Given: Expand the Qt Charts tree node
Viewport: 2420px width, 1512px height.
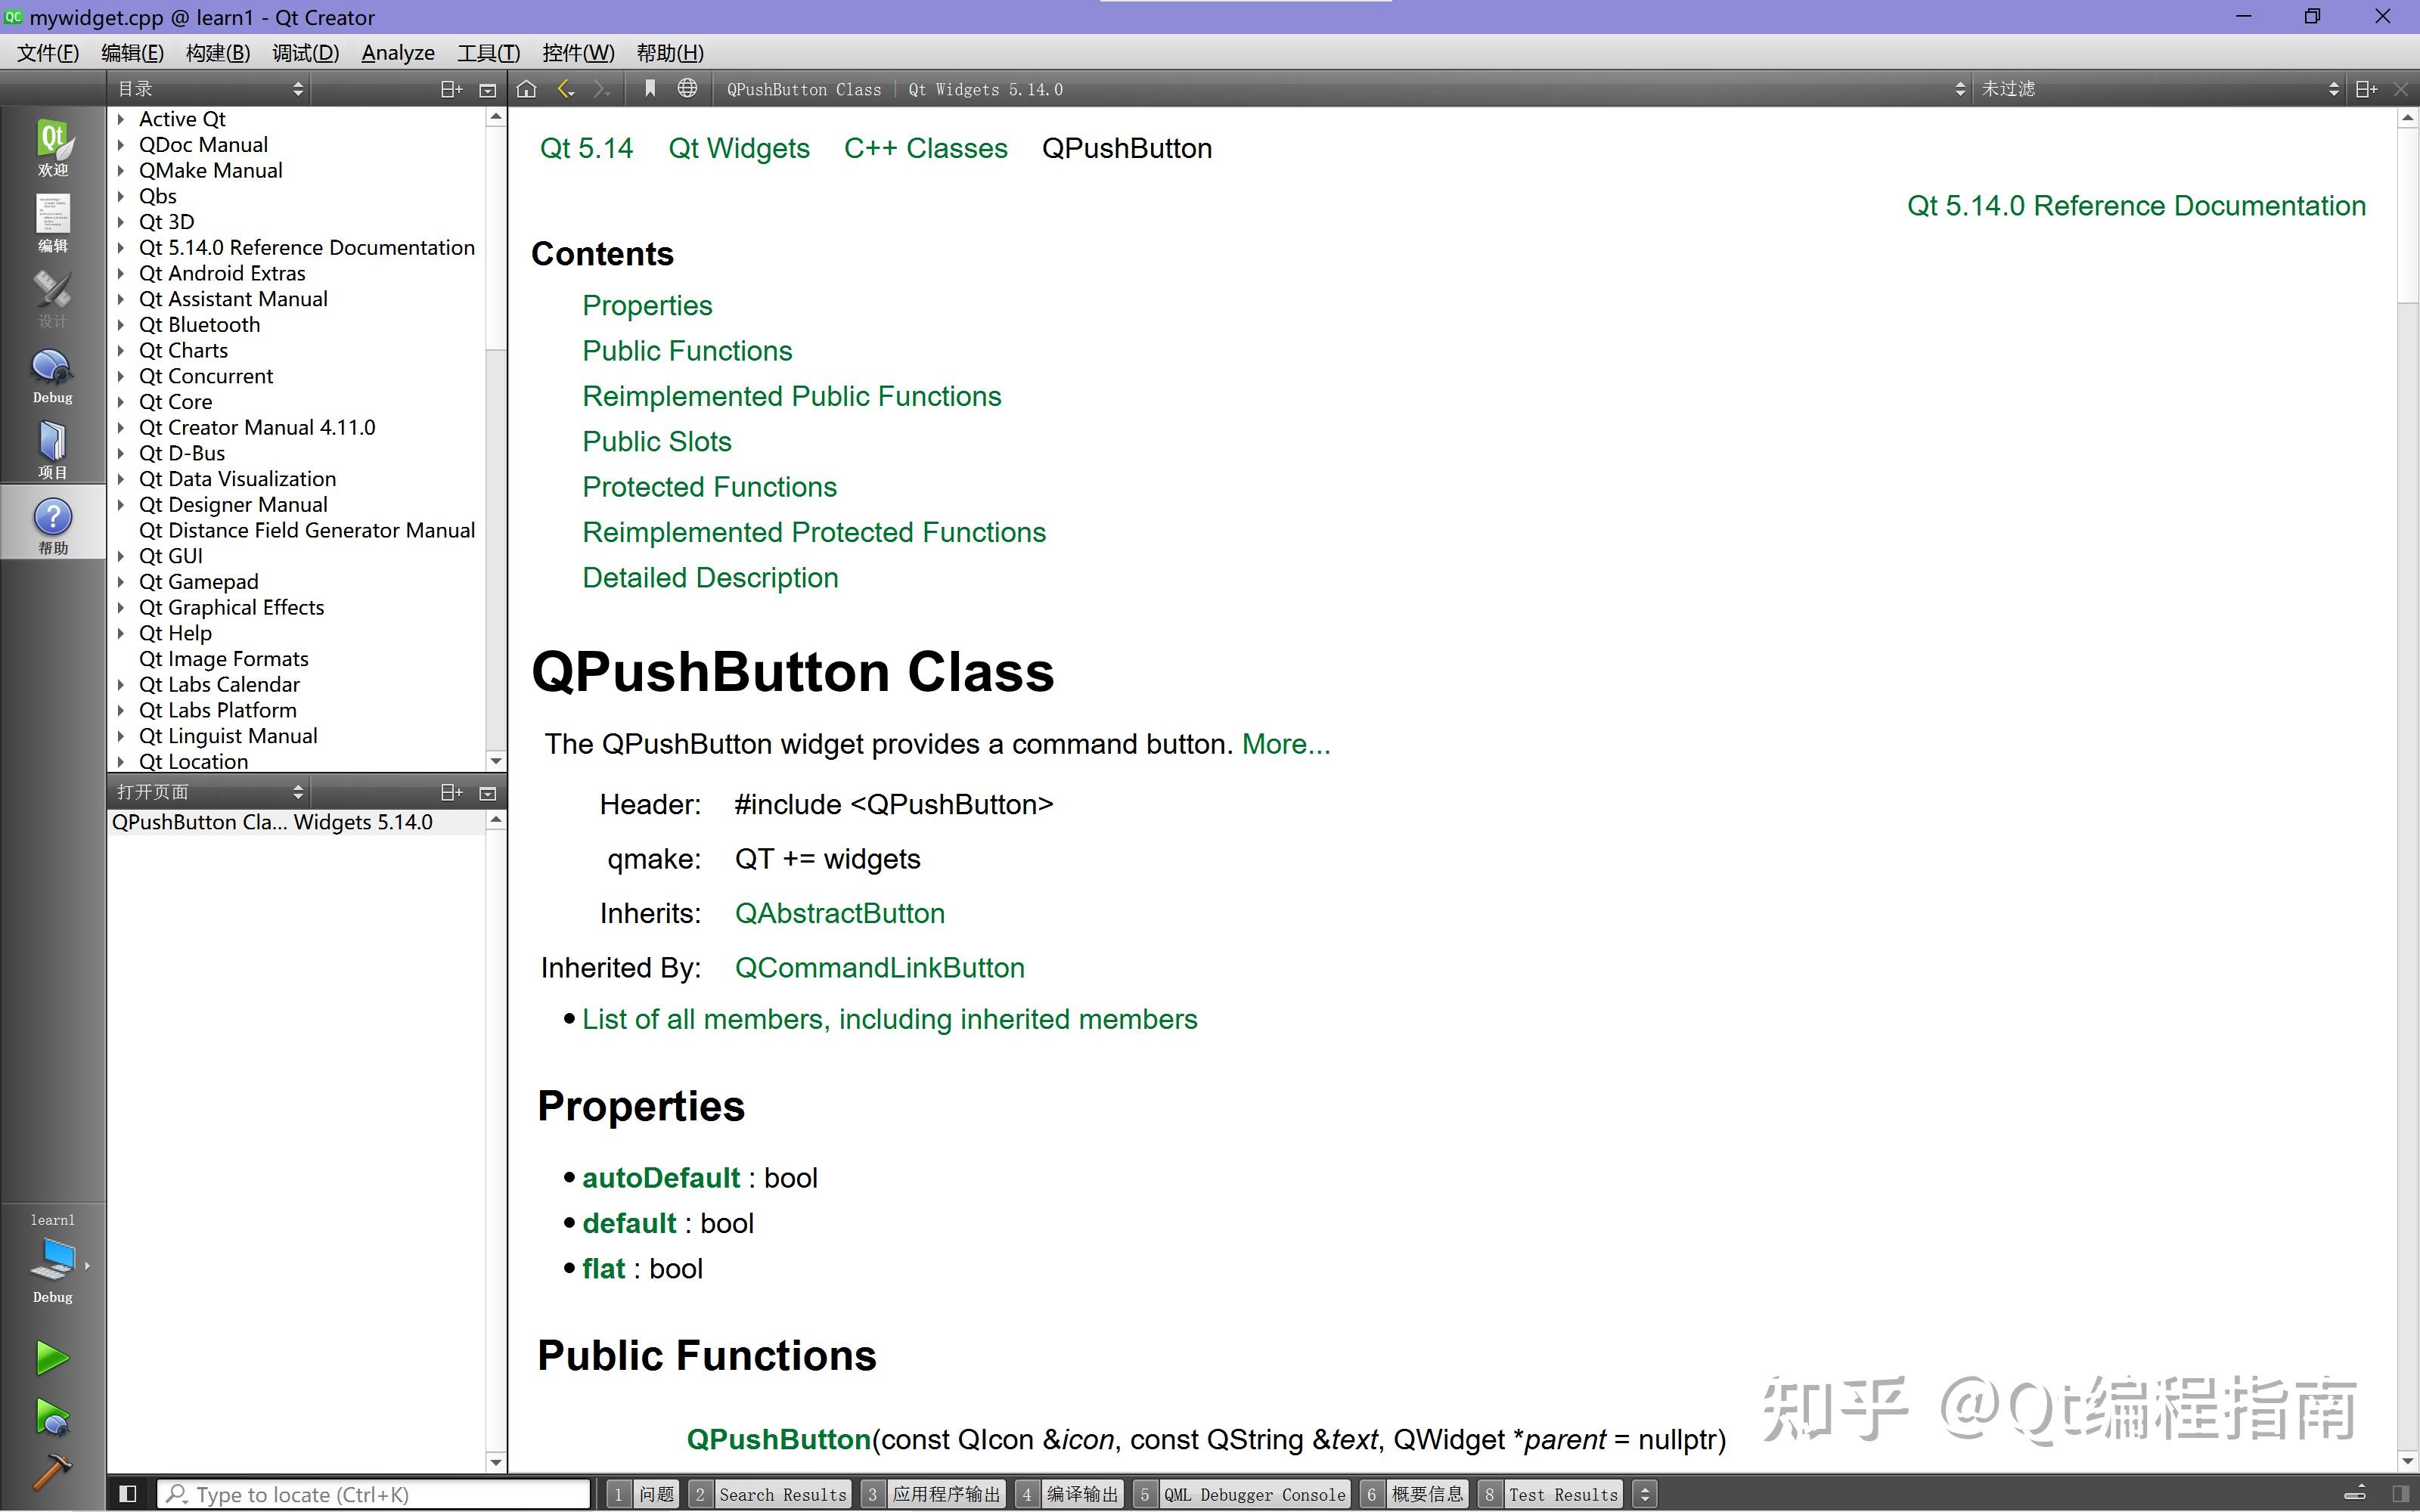Looking at the screenshot, I should 122,350.
